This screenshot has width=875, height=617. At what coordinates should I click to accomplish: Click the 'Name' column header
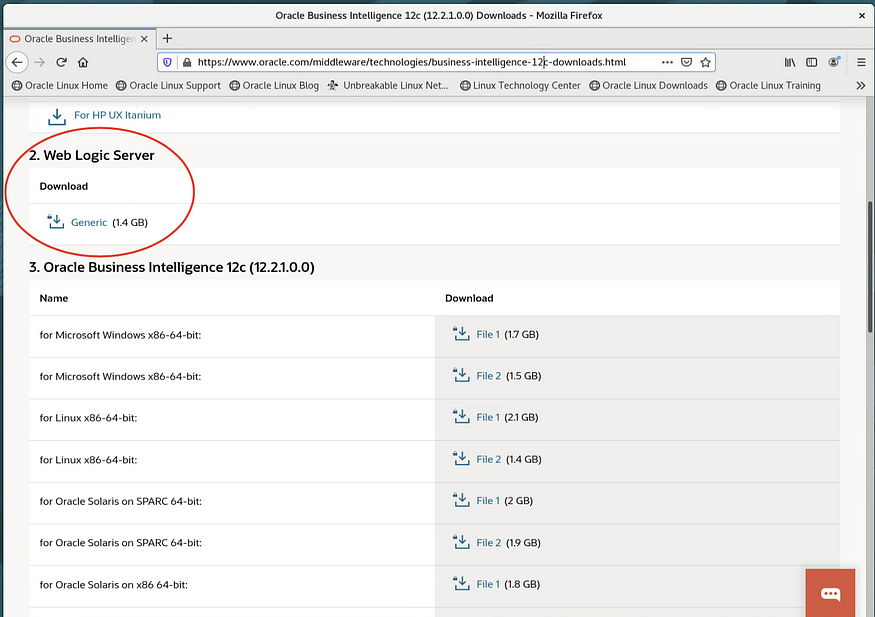coord(54,298)
